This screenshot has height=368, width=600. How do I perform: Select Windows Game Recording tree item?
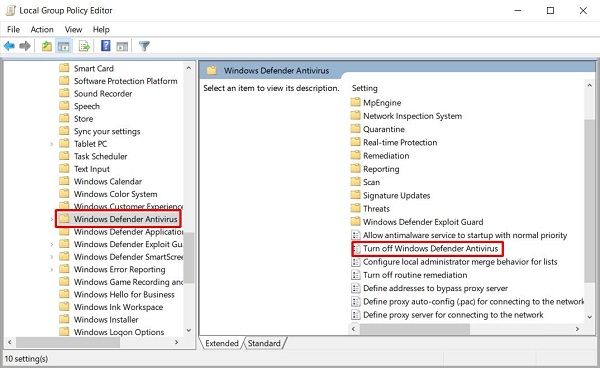click(129, 282)
